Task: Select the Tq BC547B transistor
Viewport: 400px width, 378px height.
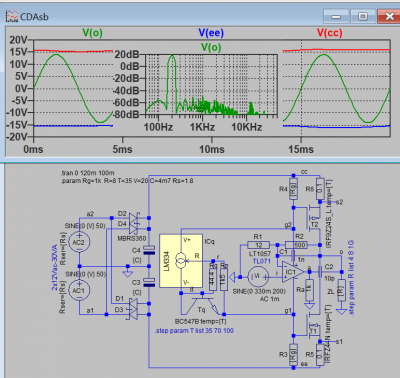Action: point(202,304)
